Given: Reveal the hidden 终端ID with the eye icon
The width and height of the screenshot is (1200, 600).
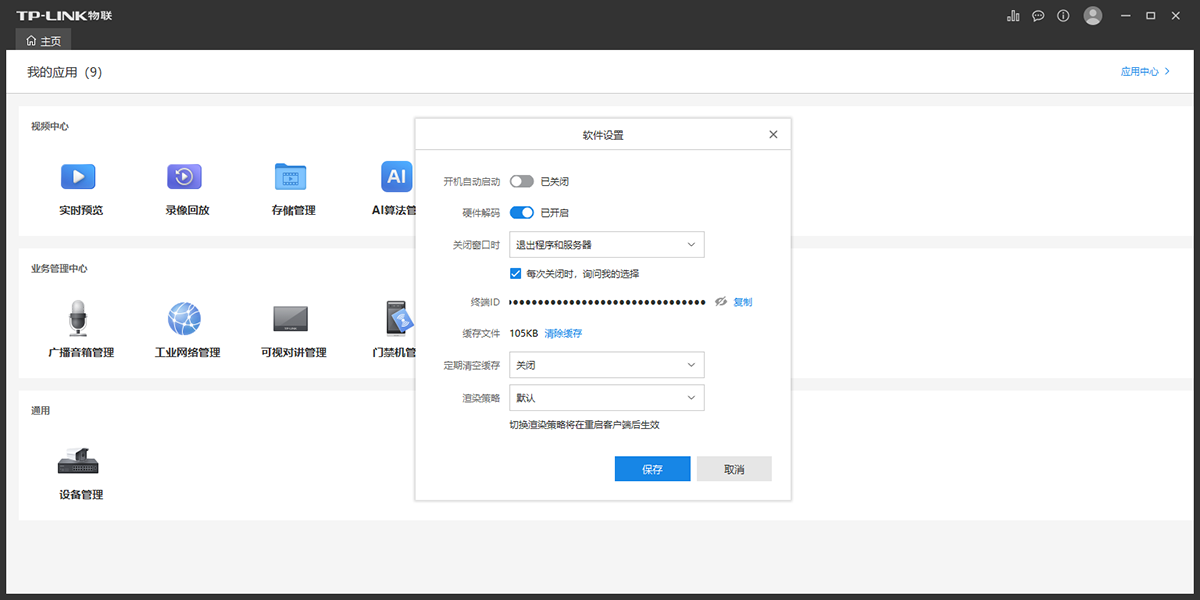Looking at the screenshot, I should [x=721, y=302].
